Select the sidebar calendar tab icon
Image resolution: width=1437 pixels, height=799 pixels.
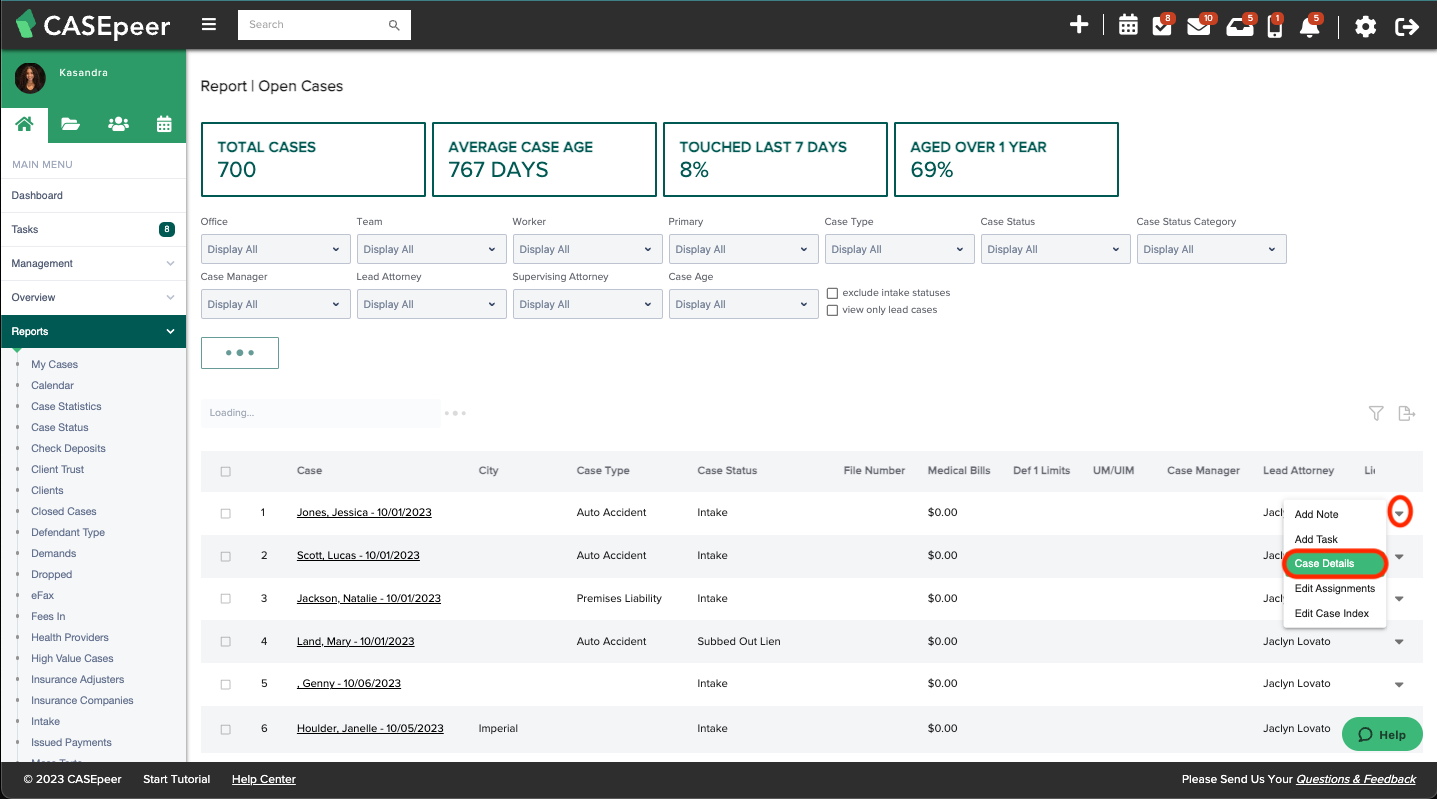pos(164,124)
